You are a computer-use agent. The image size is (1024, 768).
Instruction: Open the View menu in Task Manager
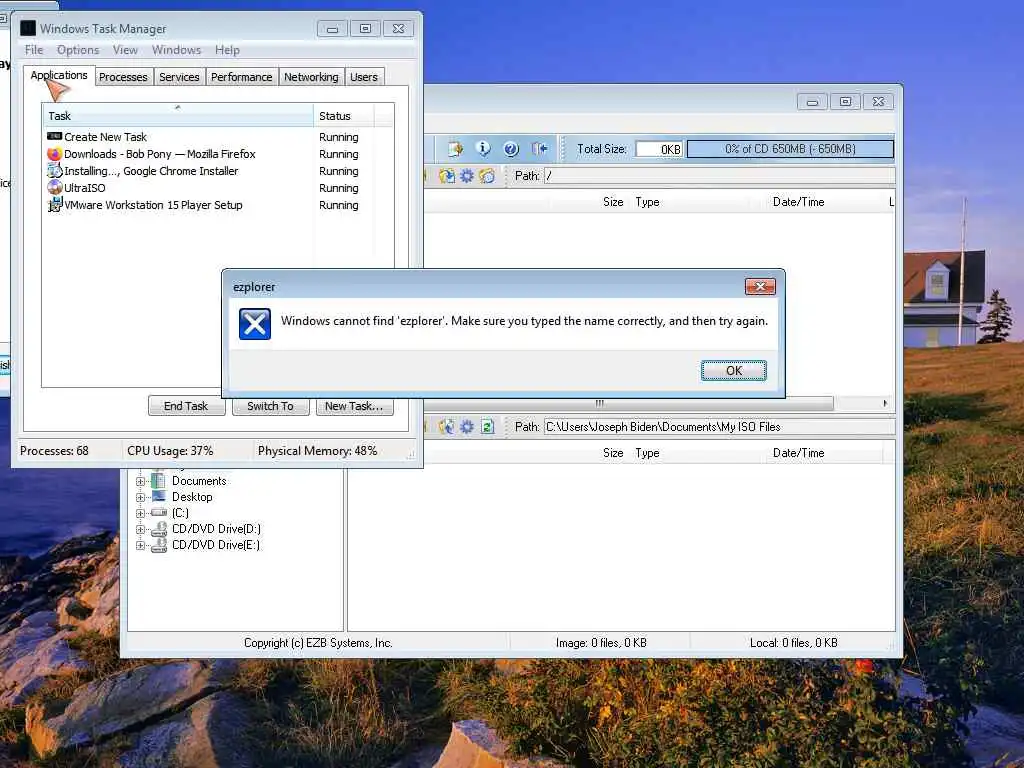pyautogui.click(x=125, y=50)
